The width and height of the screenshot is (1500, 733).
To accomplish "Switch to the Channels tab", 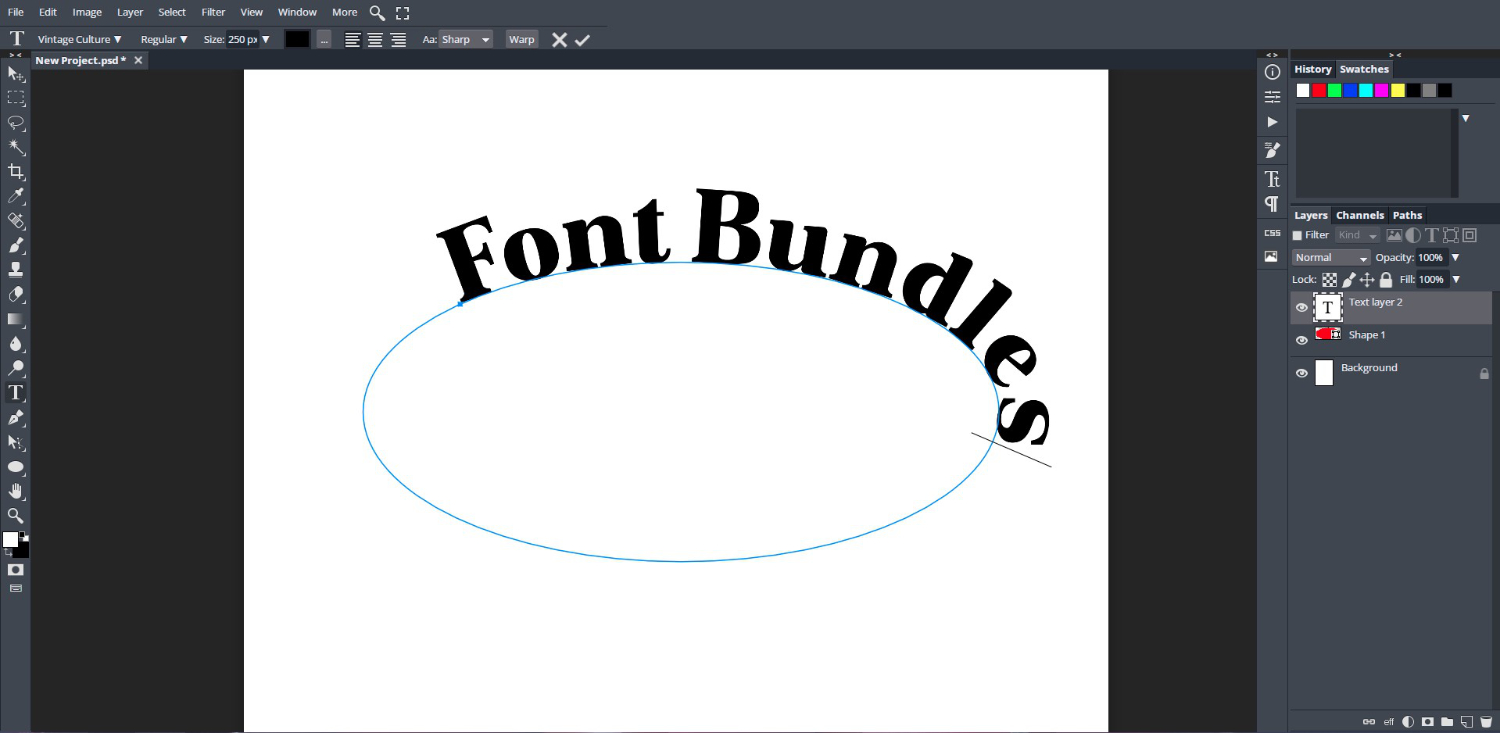I will pos(1360,216).
